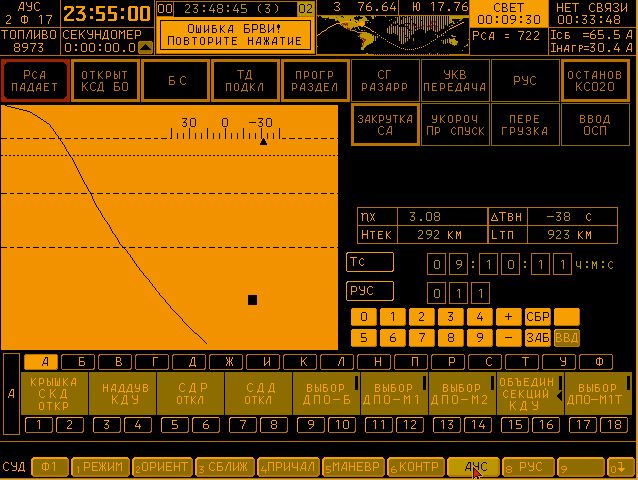Viewport: 638px width, 480px height.
Task: Click the УКОРОЧ ПР СПУСК button
Action: tap(454, 124)
